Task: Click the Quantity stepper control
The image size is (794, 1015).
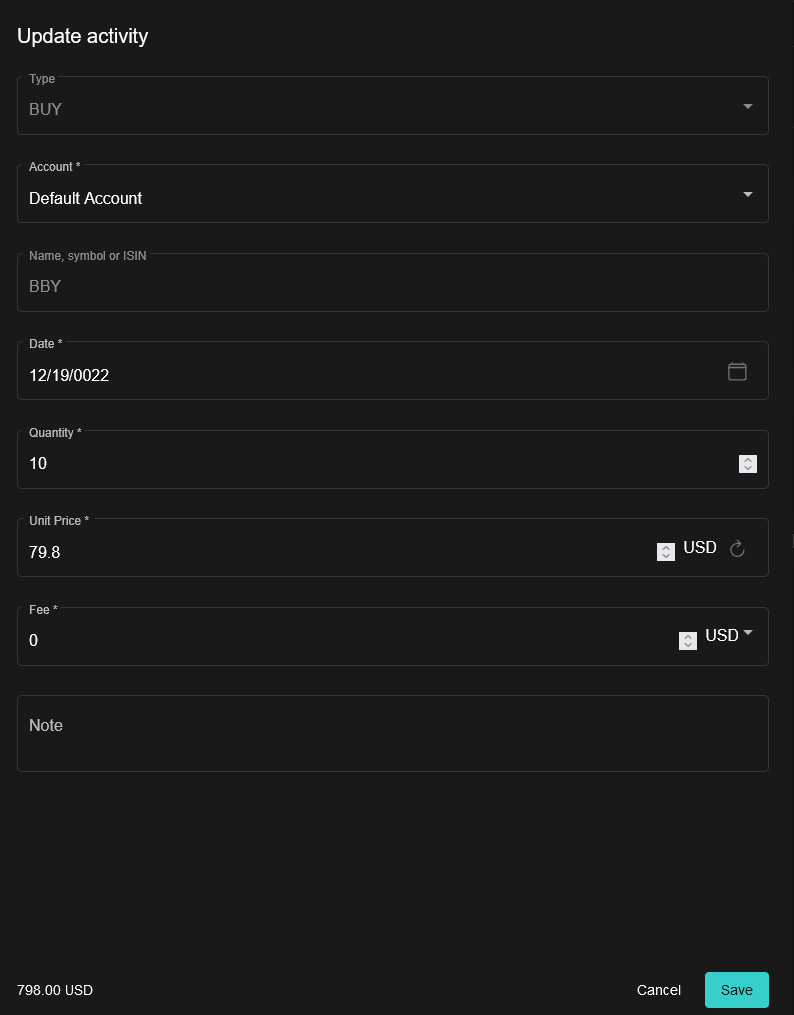Action: [x=748, y=463]
